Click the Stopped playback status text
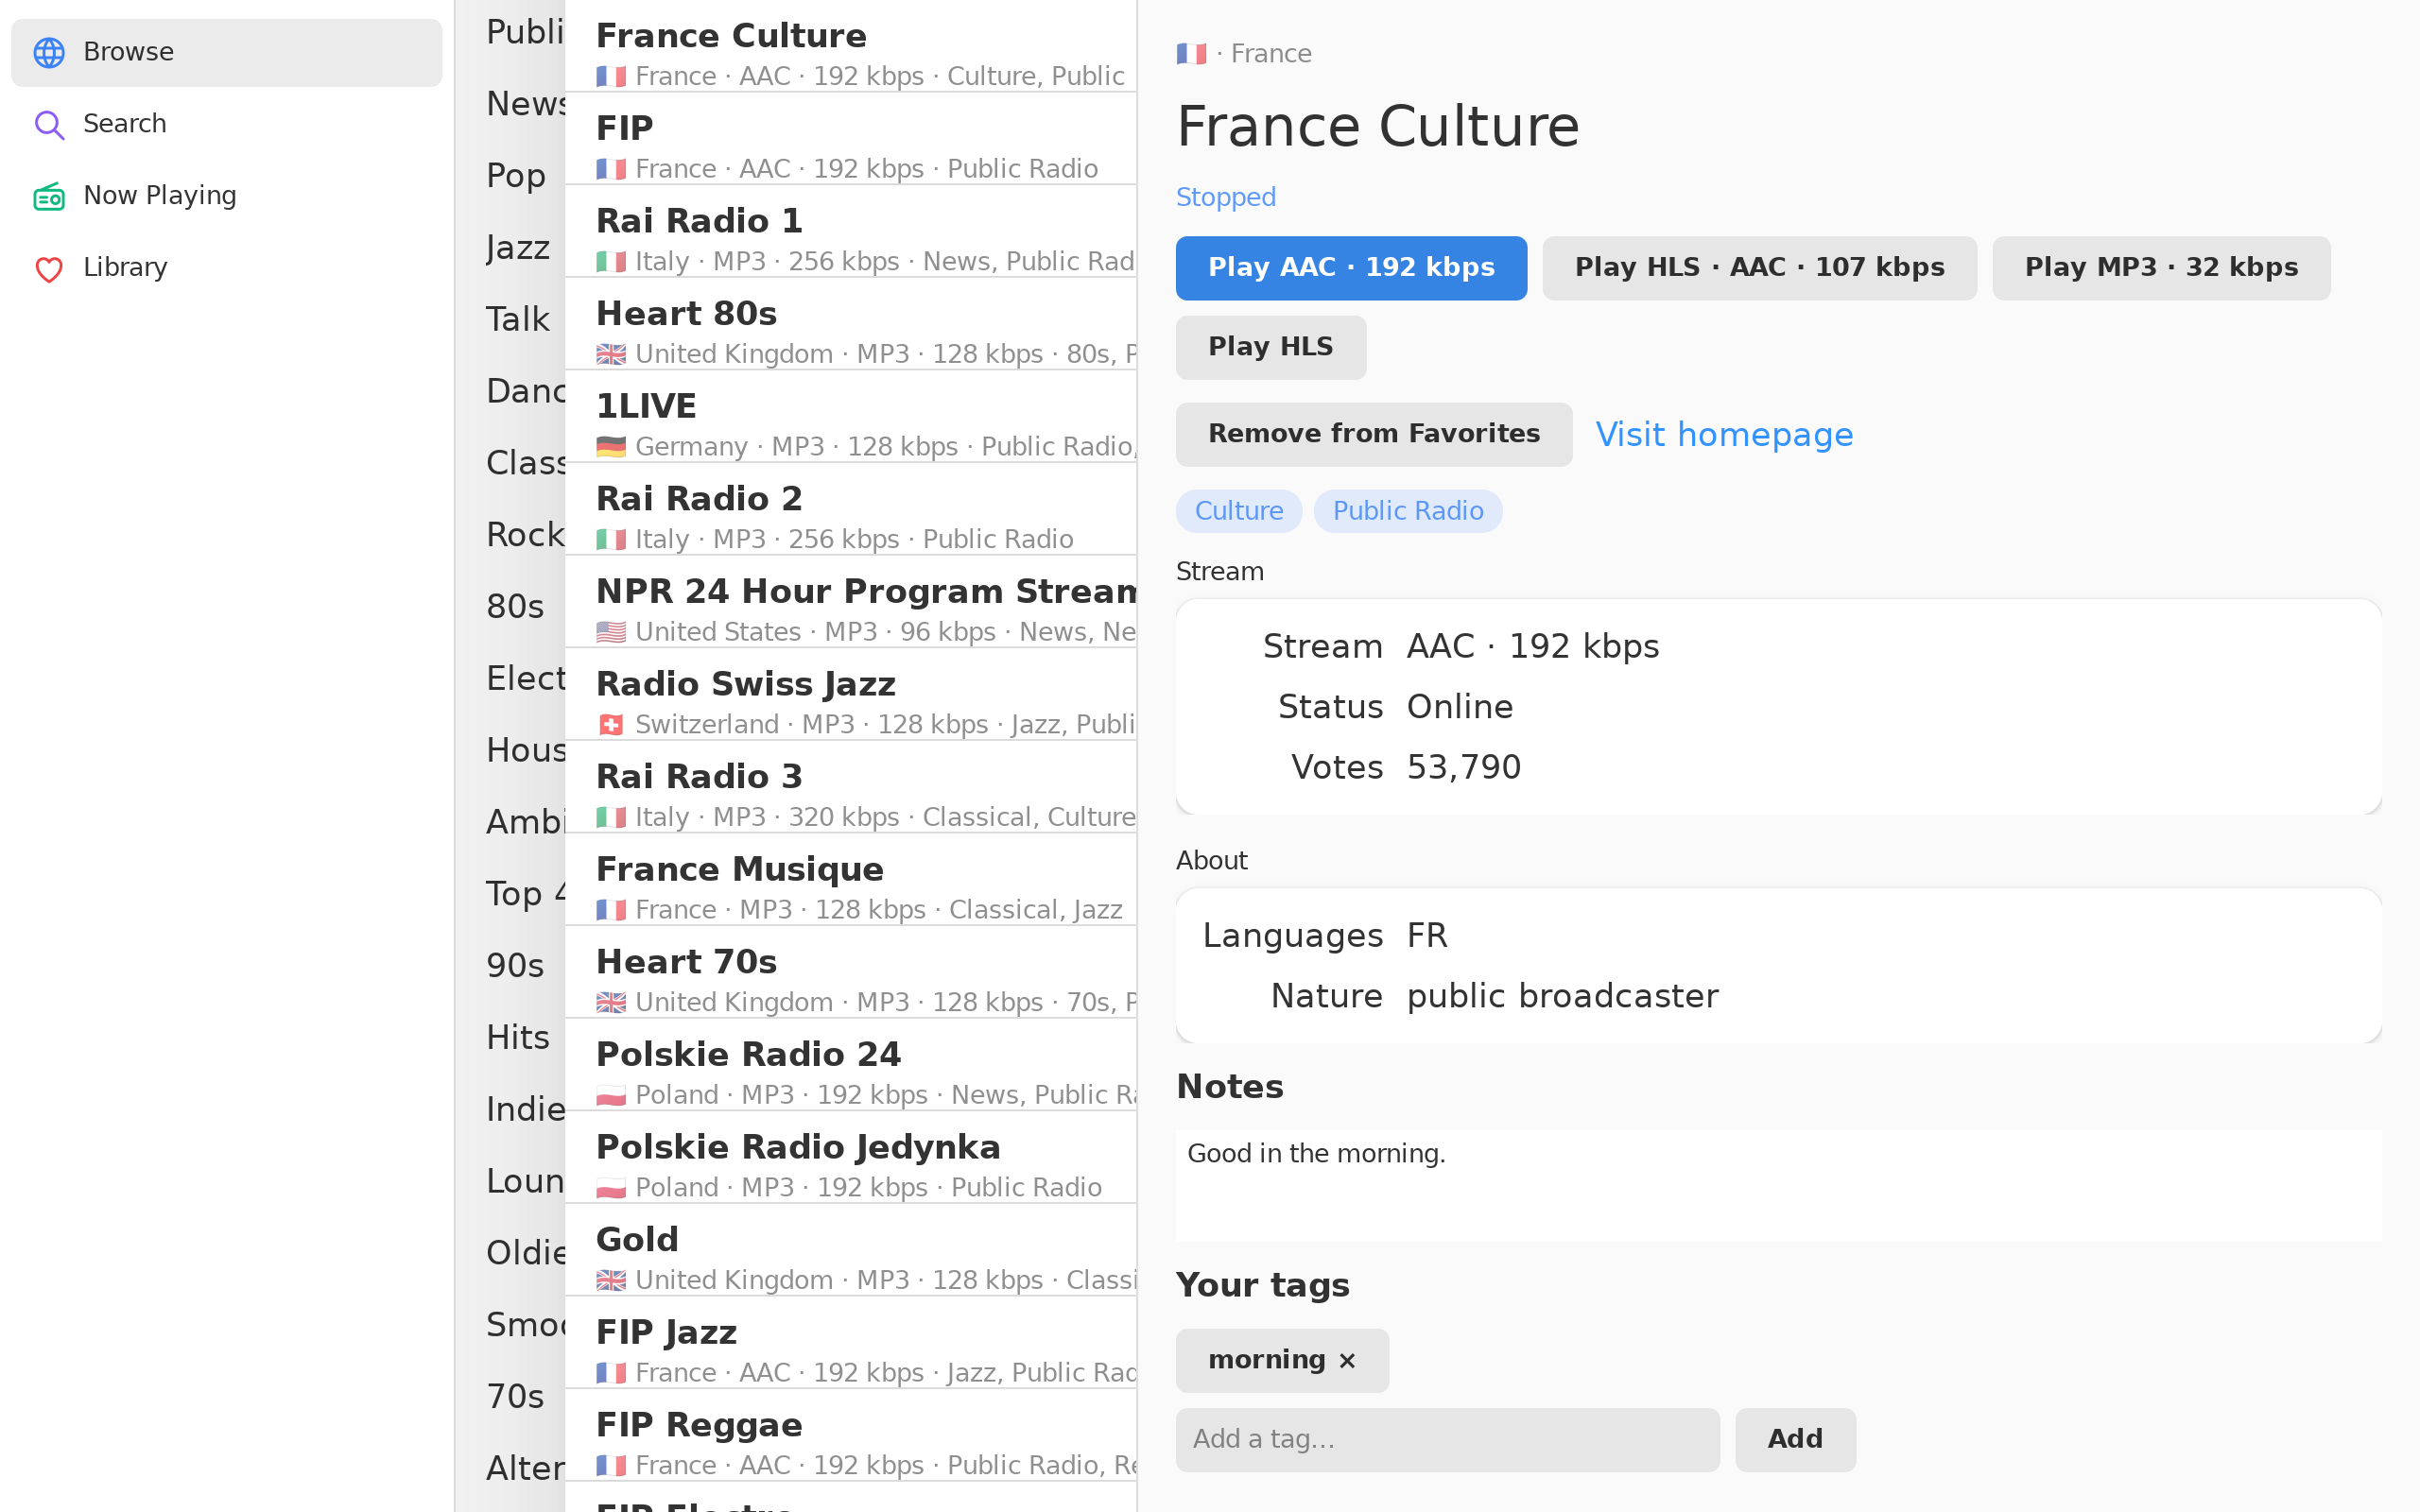 tap(1226, 197)
